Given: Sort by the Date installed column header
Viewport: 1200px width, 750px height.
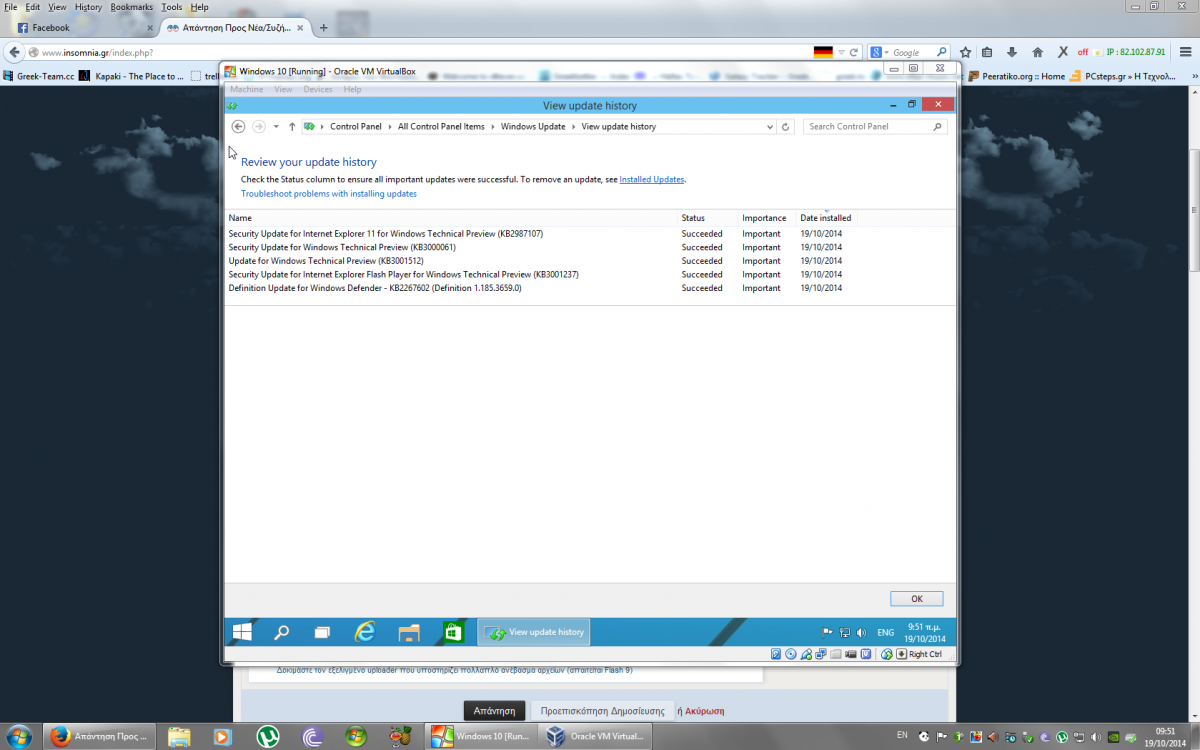Looking at the screenshot, I should point(827,218).
